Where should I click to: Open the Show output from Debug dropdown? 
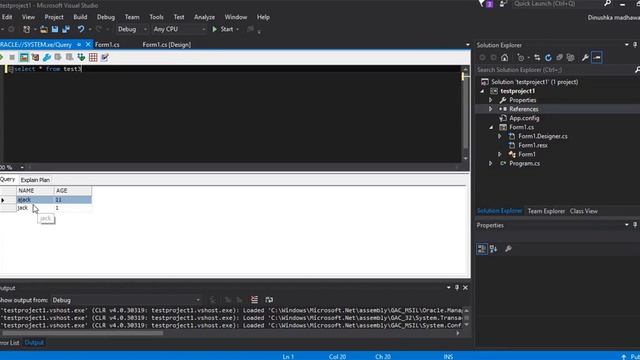pyautogui.click(x=126, y=300)
